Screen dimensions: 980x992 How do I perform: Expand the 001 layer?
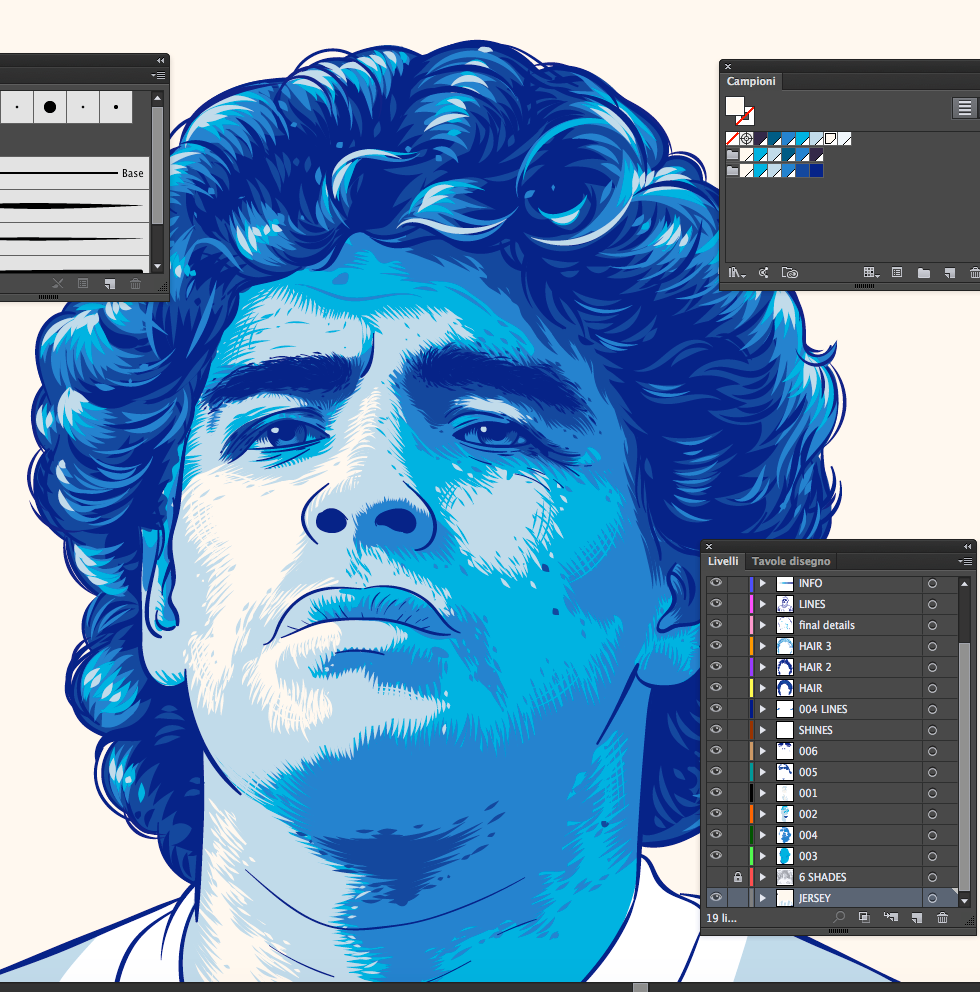point(763,793)
